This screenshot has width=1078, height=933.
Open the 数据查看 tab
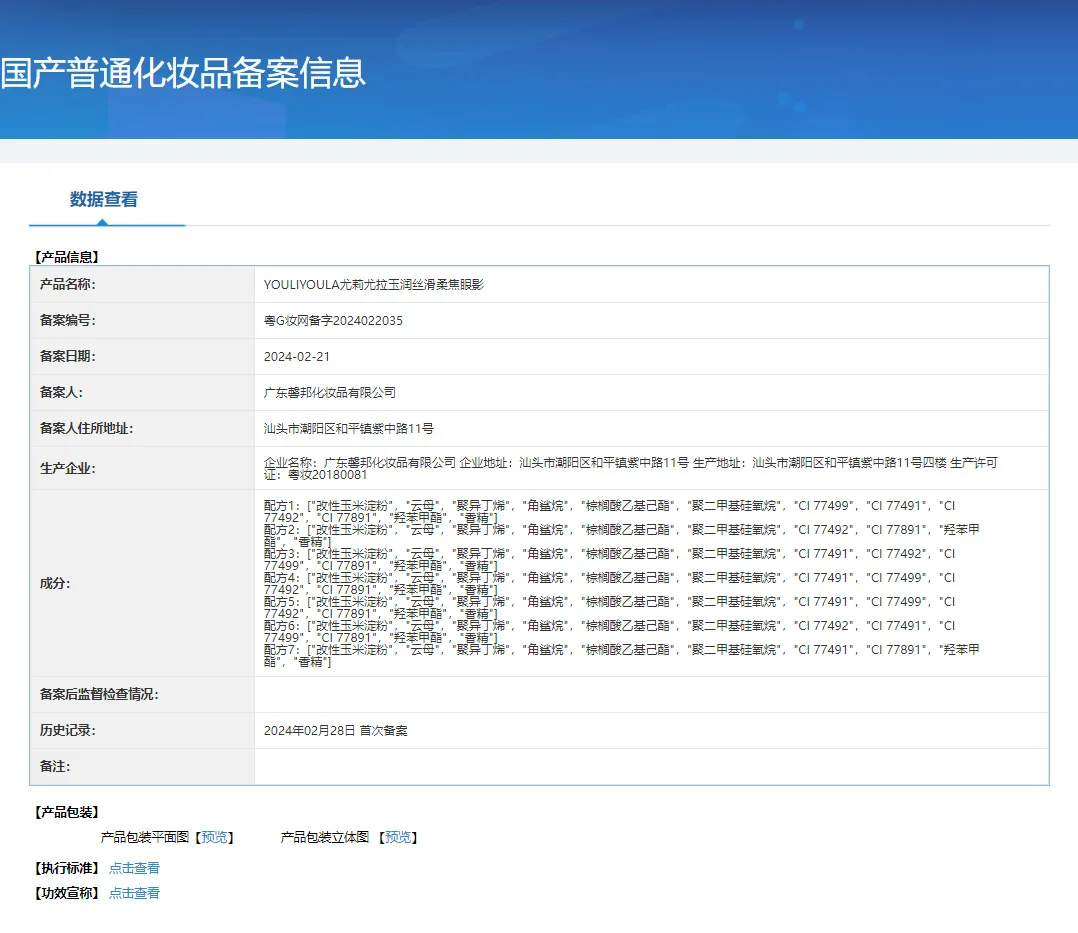coord(104,199)
